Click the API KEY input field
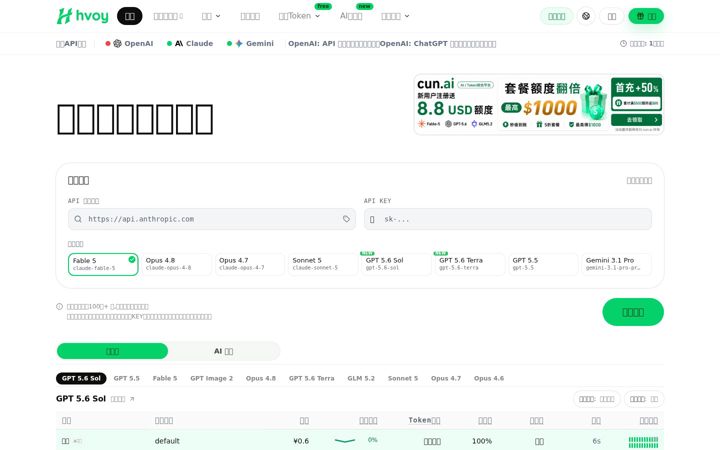 (x=508, y=219)
